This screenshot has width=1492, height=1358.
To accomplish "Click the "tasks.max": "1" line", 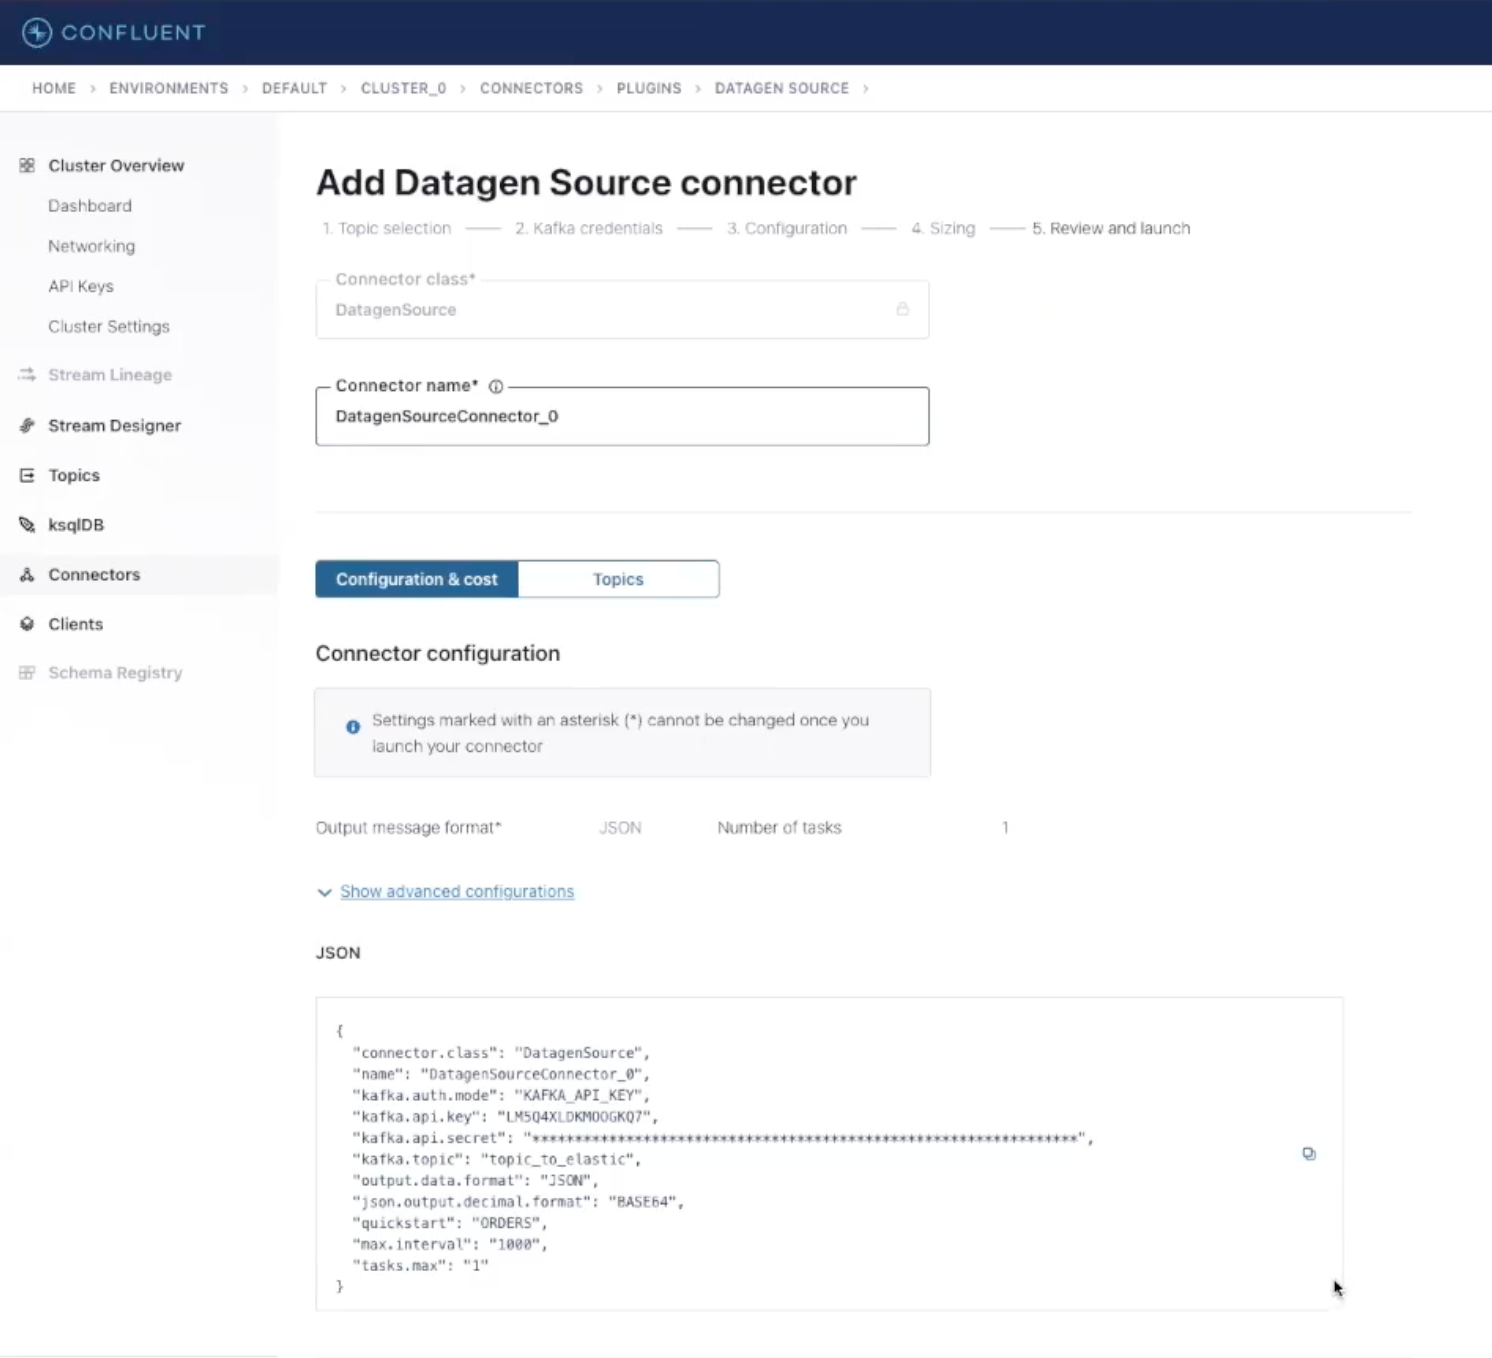I will [420, 1265].
